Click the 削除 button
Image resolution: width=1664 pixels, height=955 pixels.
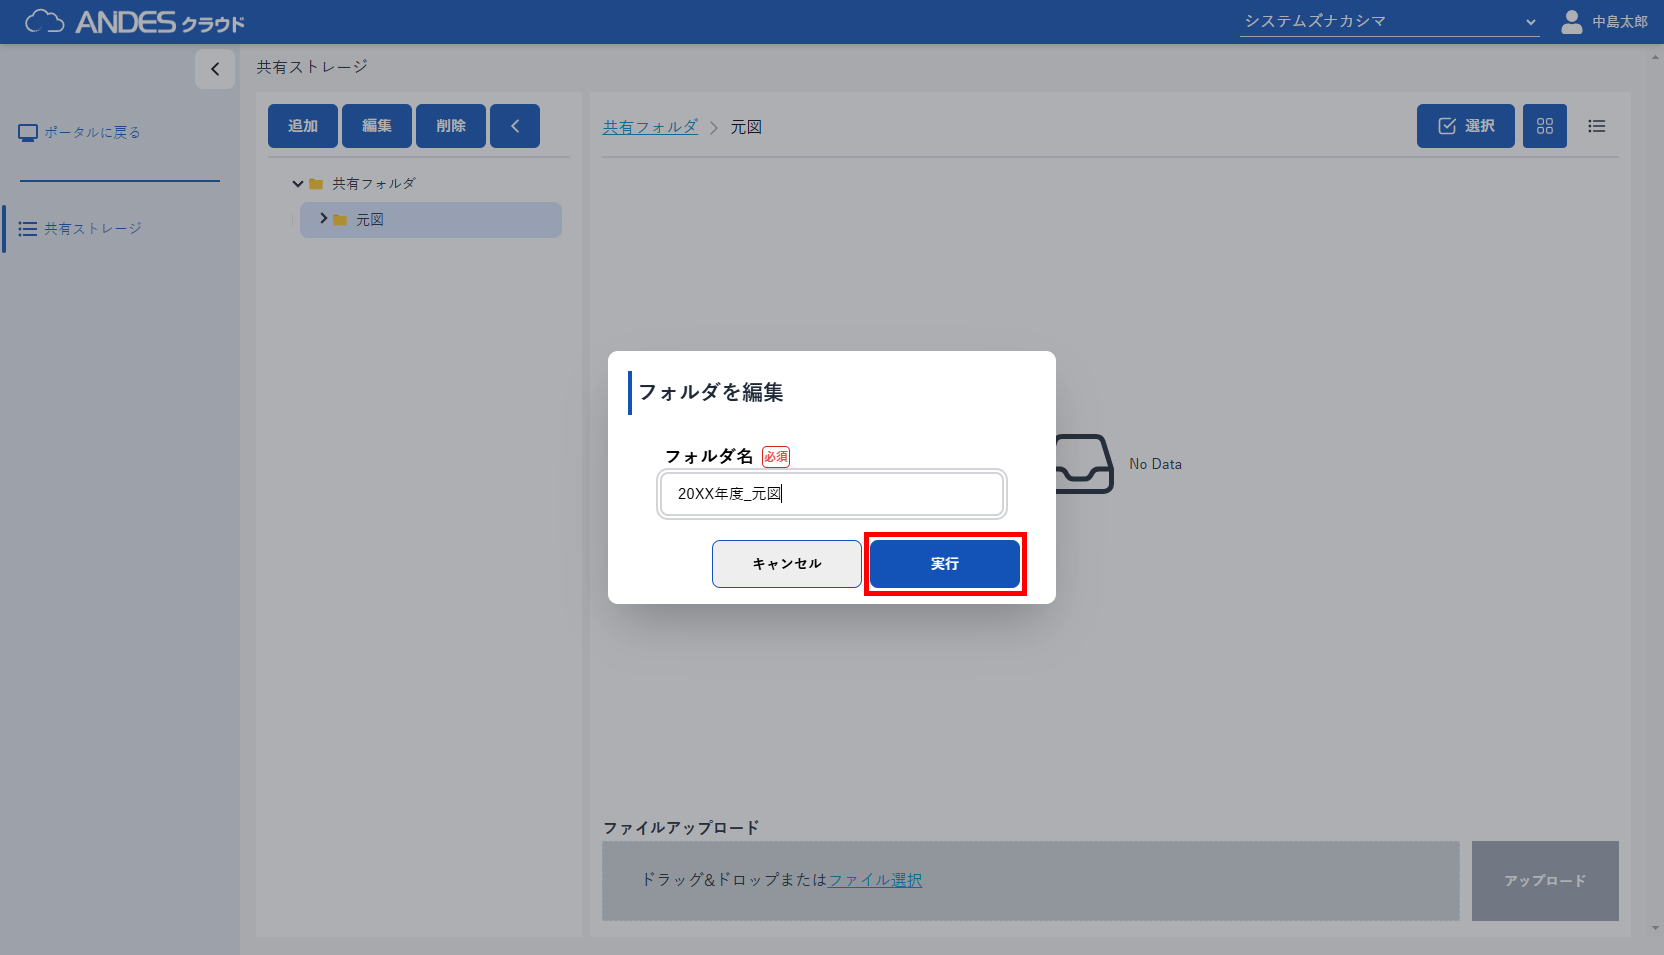coord(451,126)
